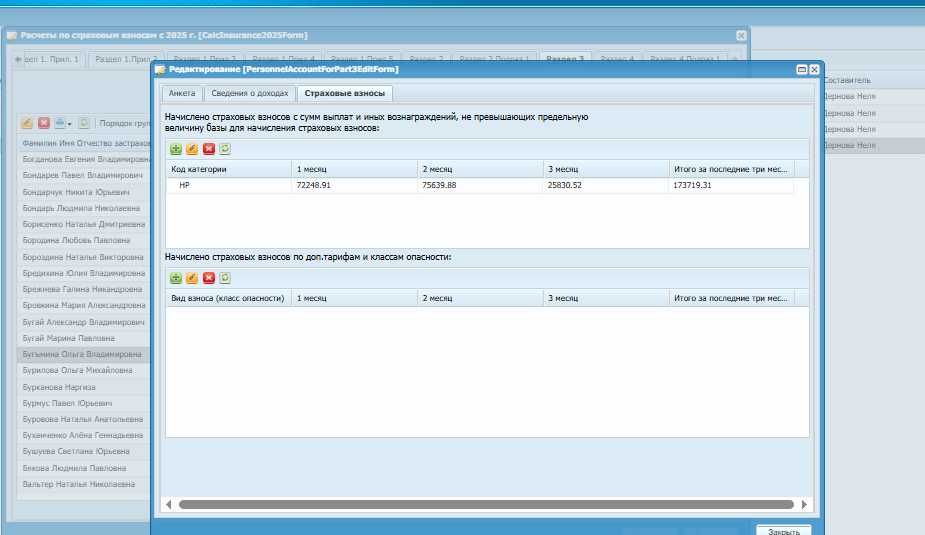Click delete icon in background persons list toolbar
Viewport: 925px width, 535px height.
click(x=44, y=123)
